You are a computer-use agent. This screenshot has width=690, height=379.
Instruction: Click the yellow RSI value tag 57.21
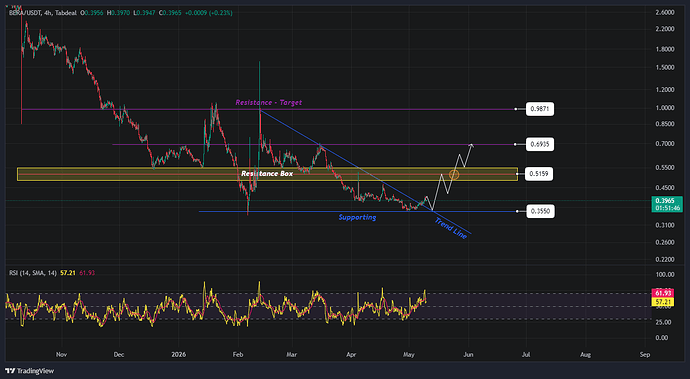click(663, 302)
